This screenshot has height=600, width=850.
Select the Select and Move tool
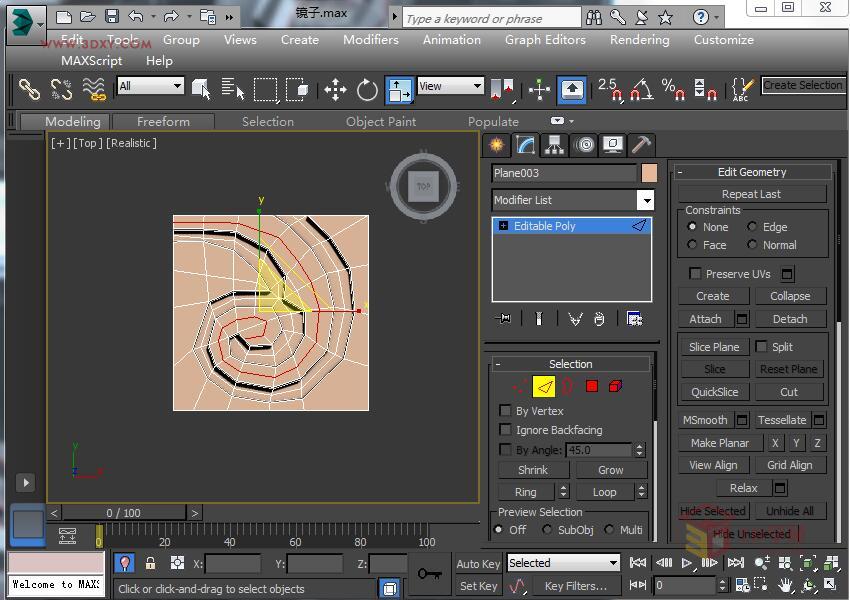pos(335,89)
